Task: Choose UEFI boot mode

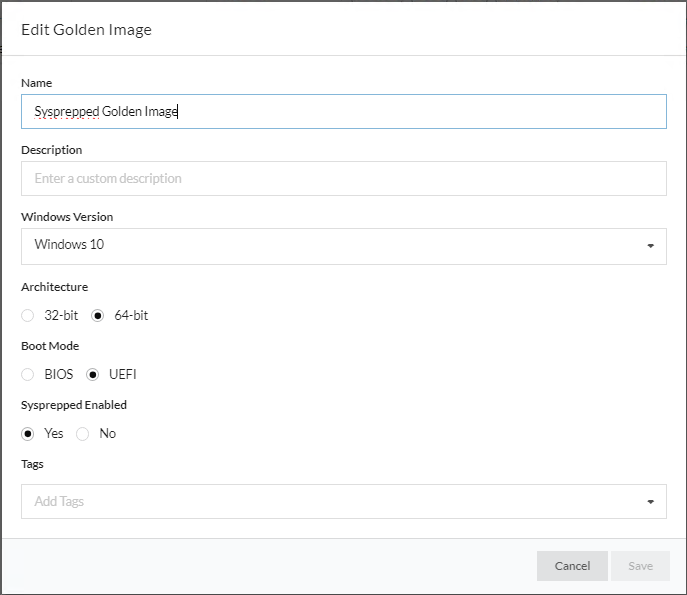Action: tap(92, 375)
